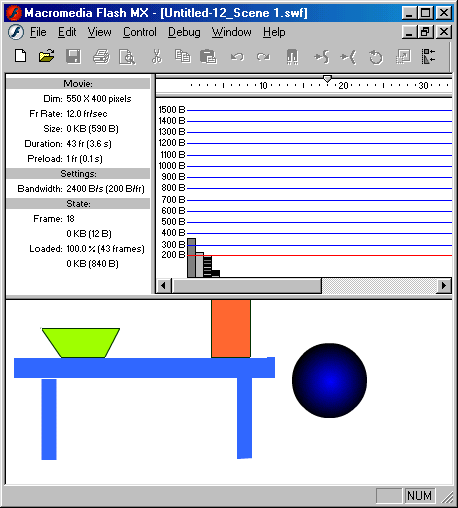Click the Undo arrow icon

tap(237, 57)
